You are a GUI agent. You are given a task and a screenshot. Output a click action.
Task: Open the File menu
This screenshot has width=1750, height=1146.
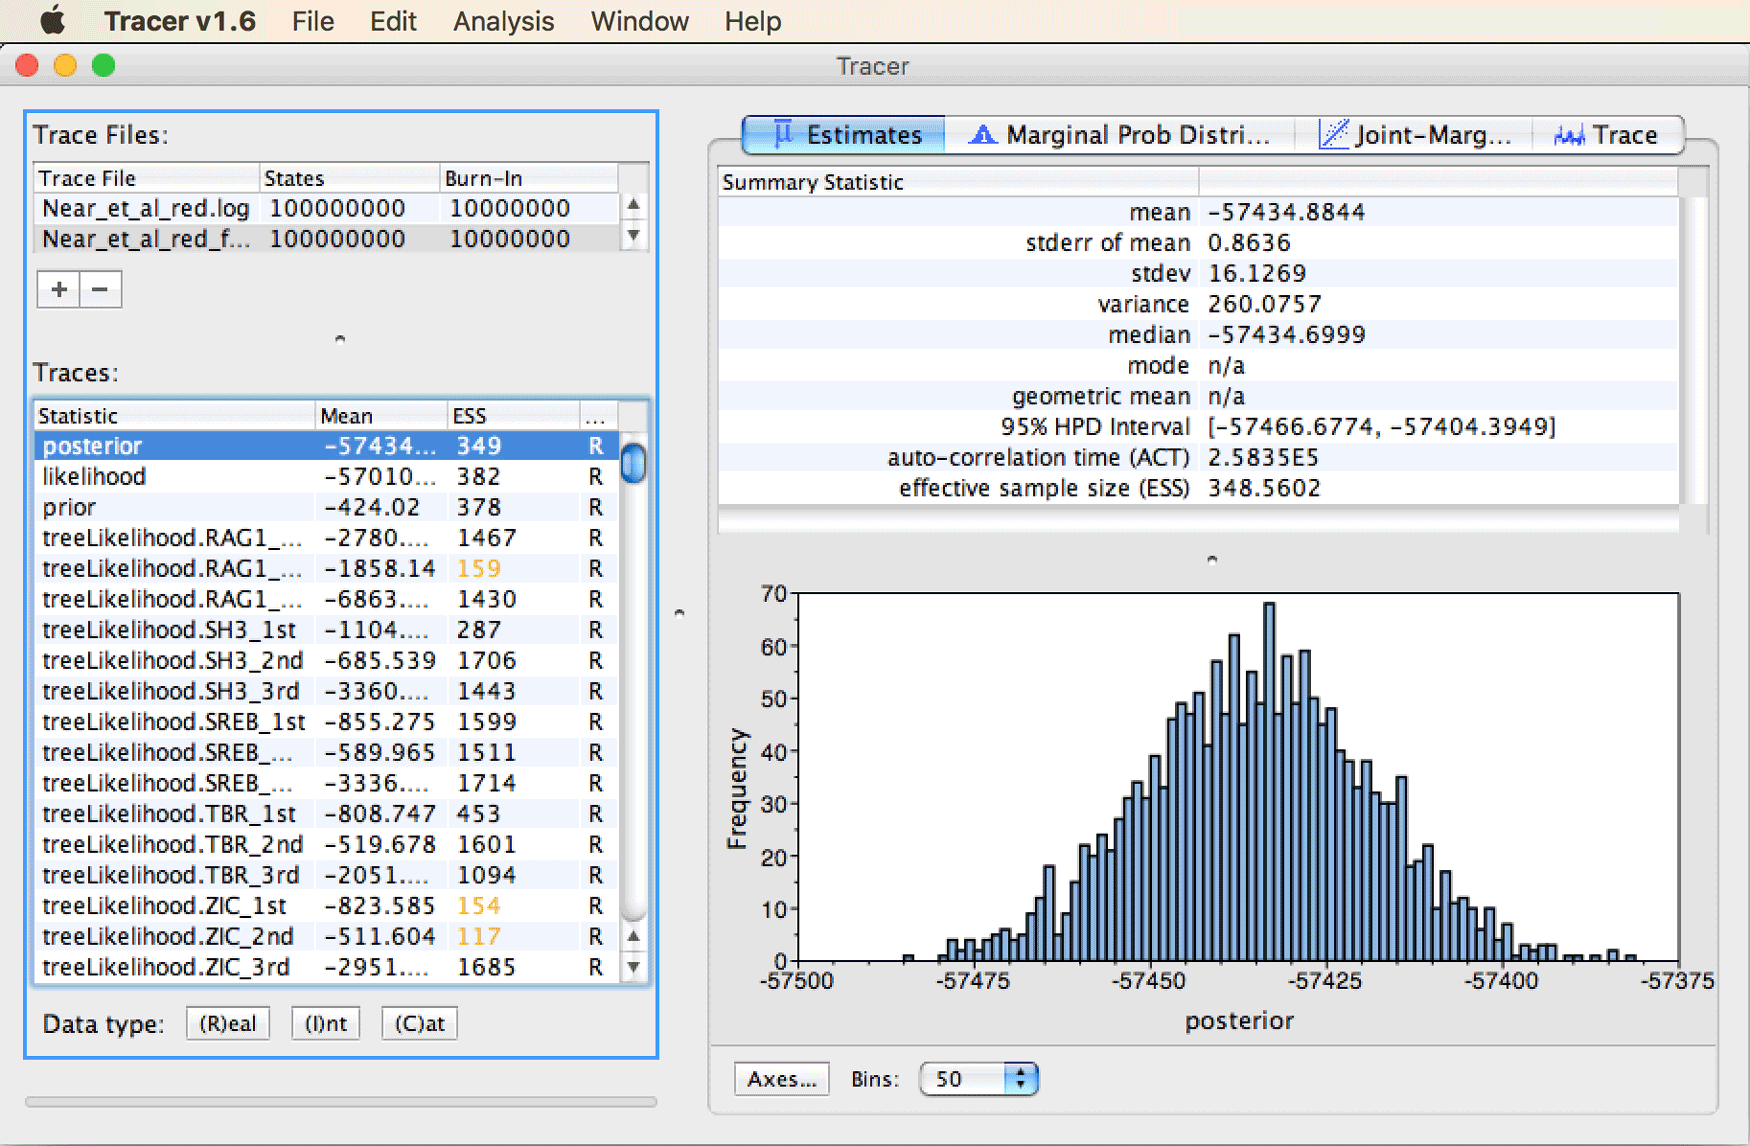pos(313,21)
